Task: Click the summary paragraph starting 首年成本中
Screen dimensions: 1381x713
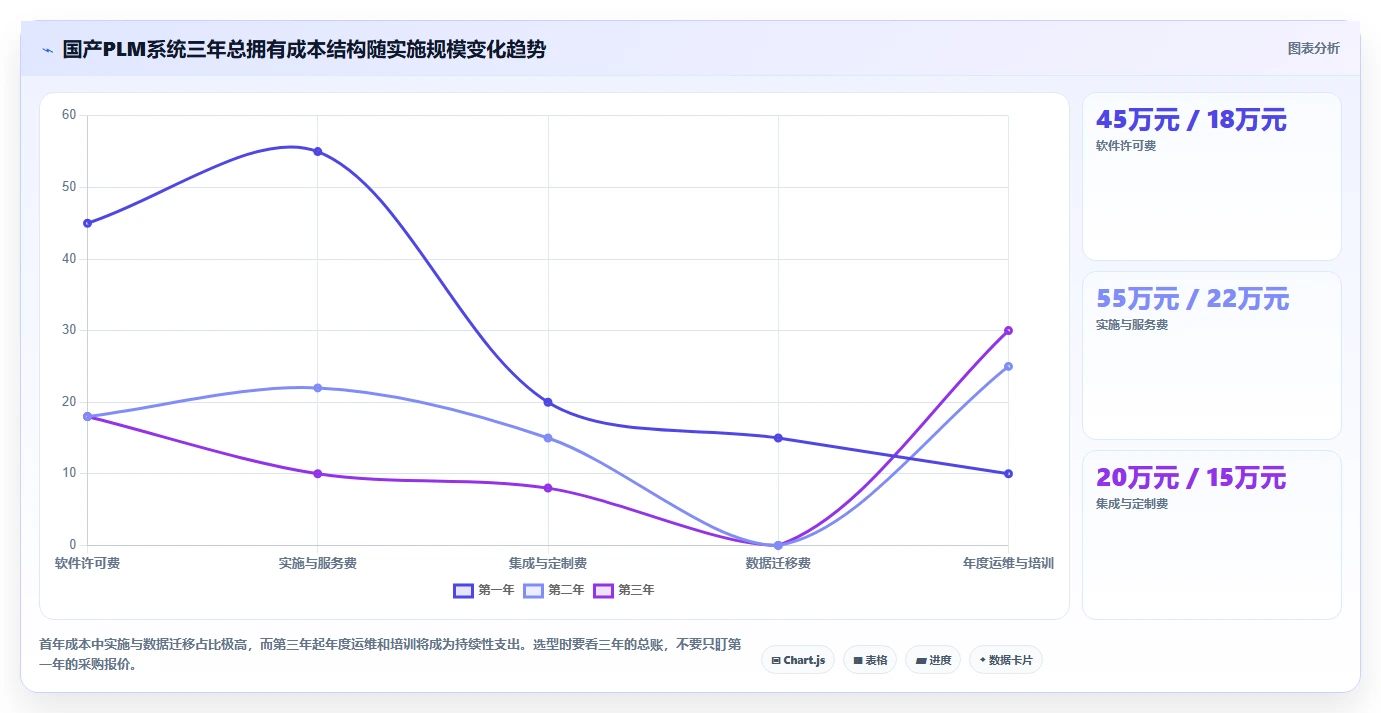Action: 390,654
